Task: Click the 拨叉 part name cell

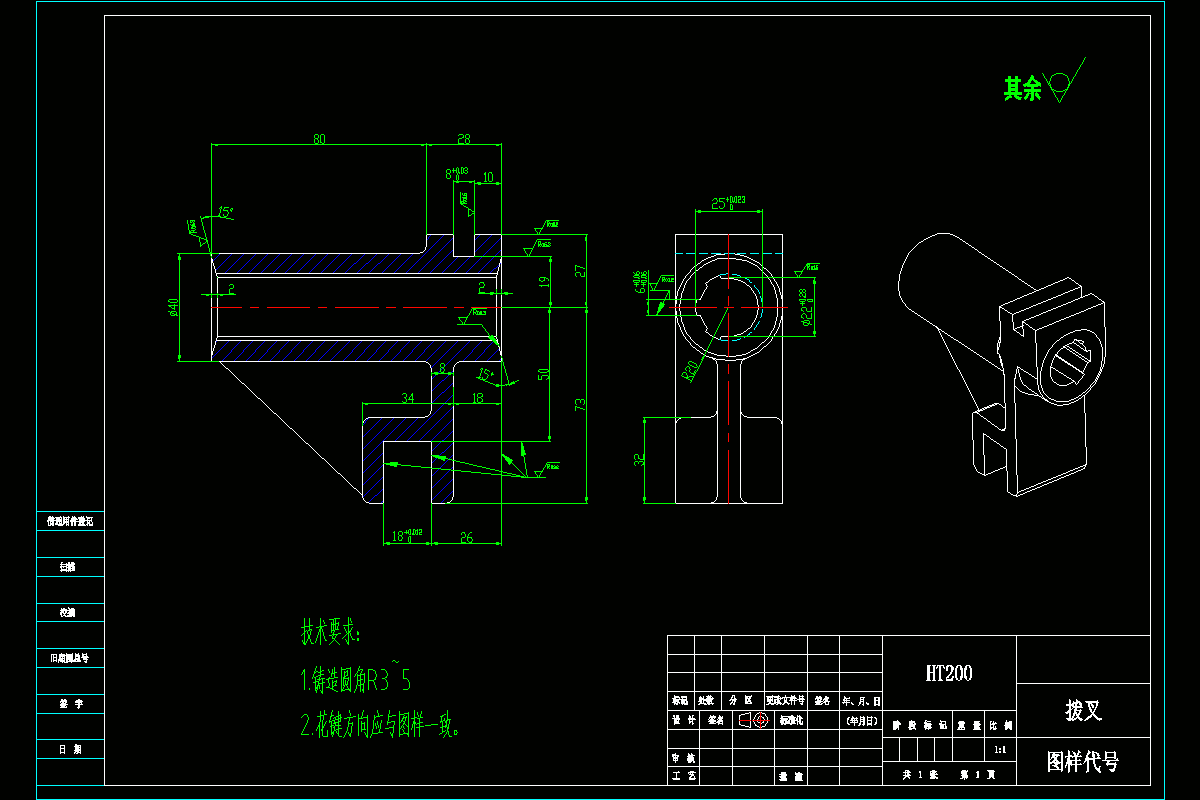Action: click(x=1083, y=711)
